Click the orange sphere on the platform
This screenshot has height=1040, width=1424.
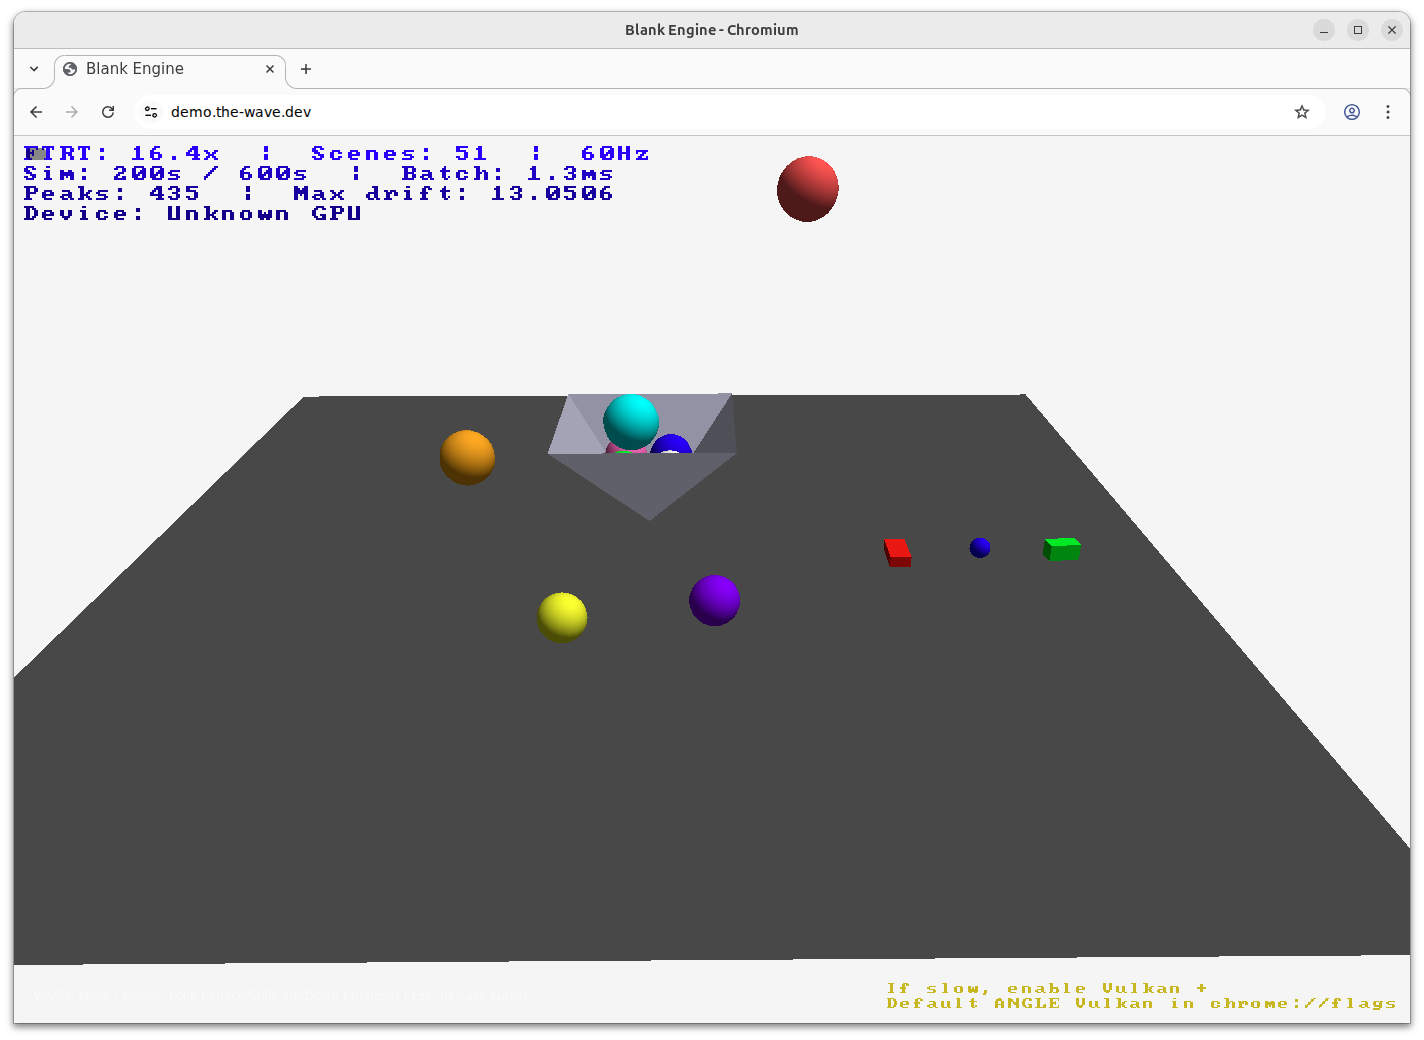click(467, 457)
